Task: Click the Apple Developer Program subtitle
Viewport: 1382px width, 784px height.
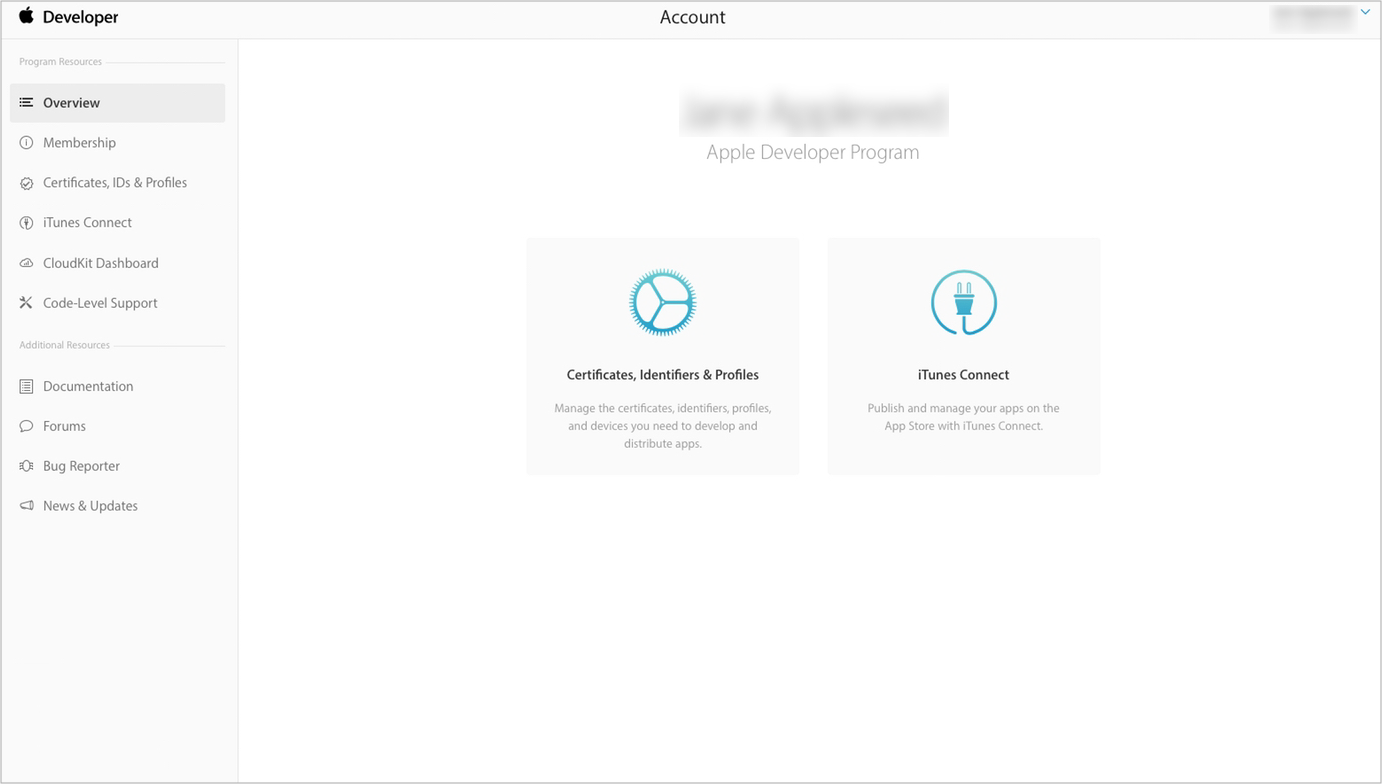Action: coord(813,152)
